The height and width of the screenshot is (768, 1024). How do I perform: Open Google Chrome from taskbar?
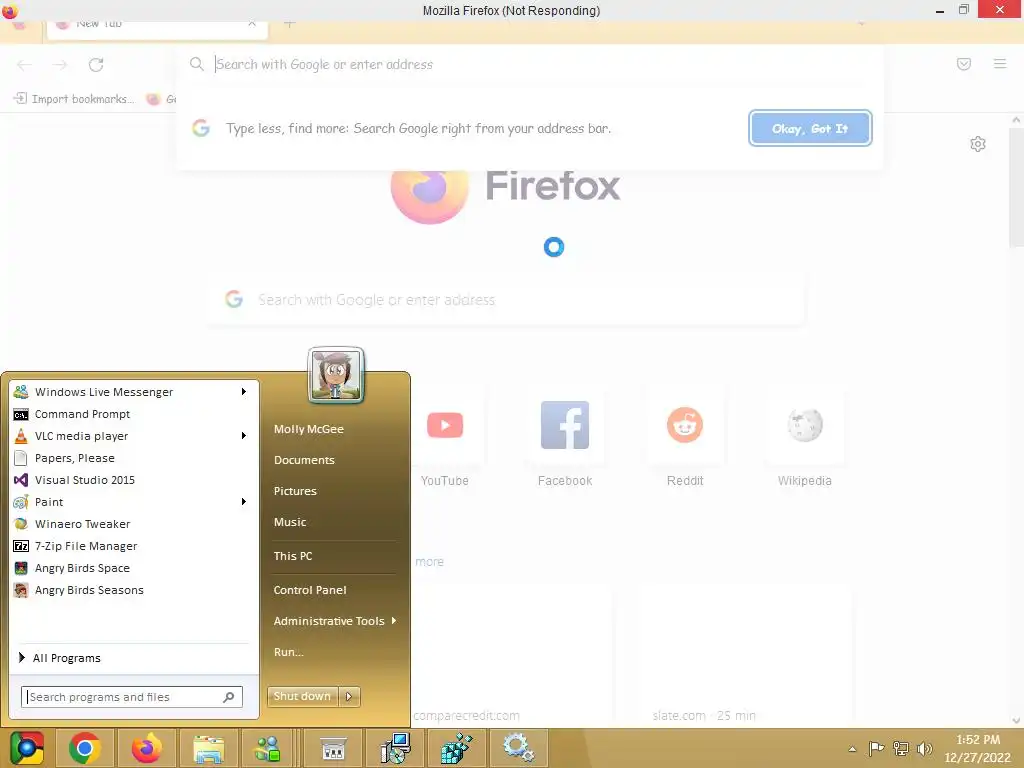point(84,748)
